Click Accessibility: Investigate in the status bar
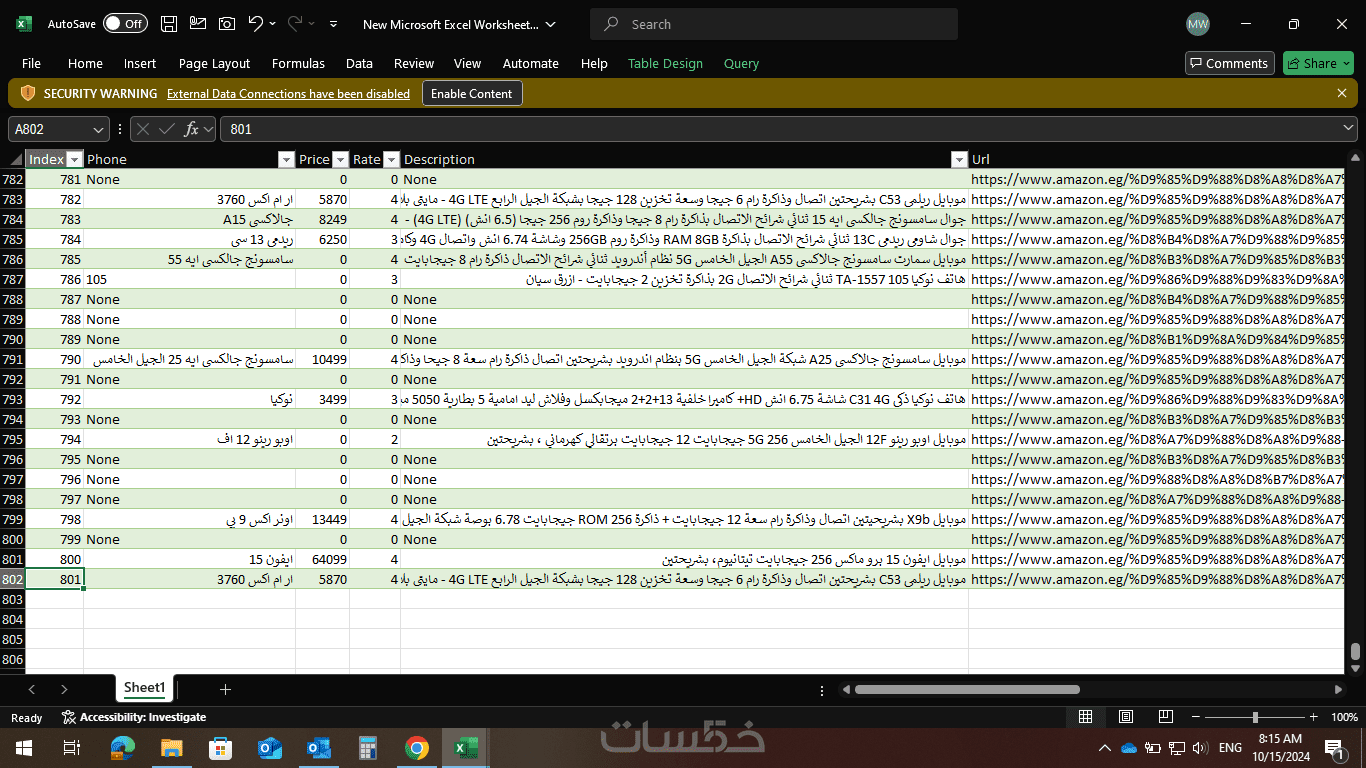 click(134, 717)
